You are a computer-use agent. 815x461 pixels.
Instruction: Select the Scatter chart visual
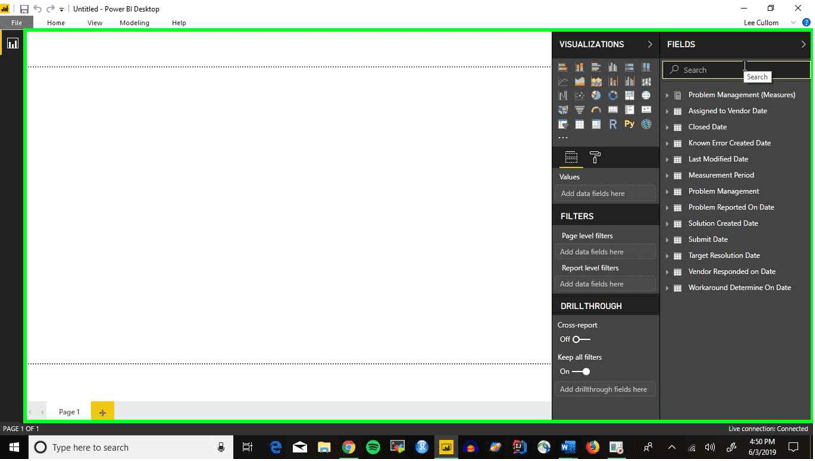580,96
